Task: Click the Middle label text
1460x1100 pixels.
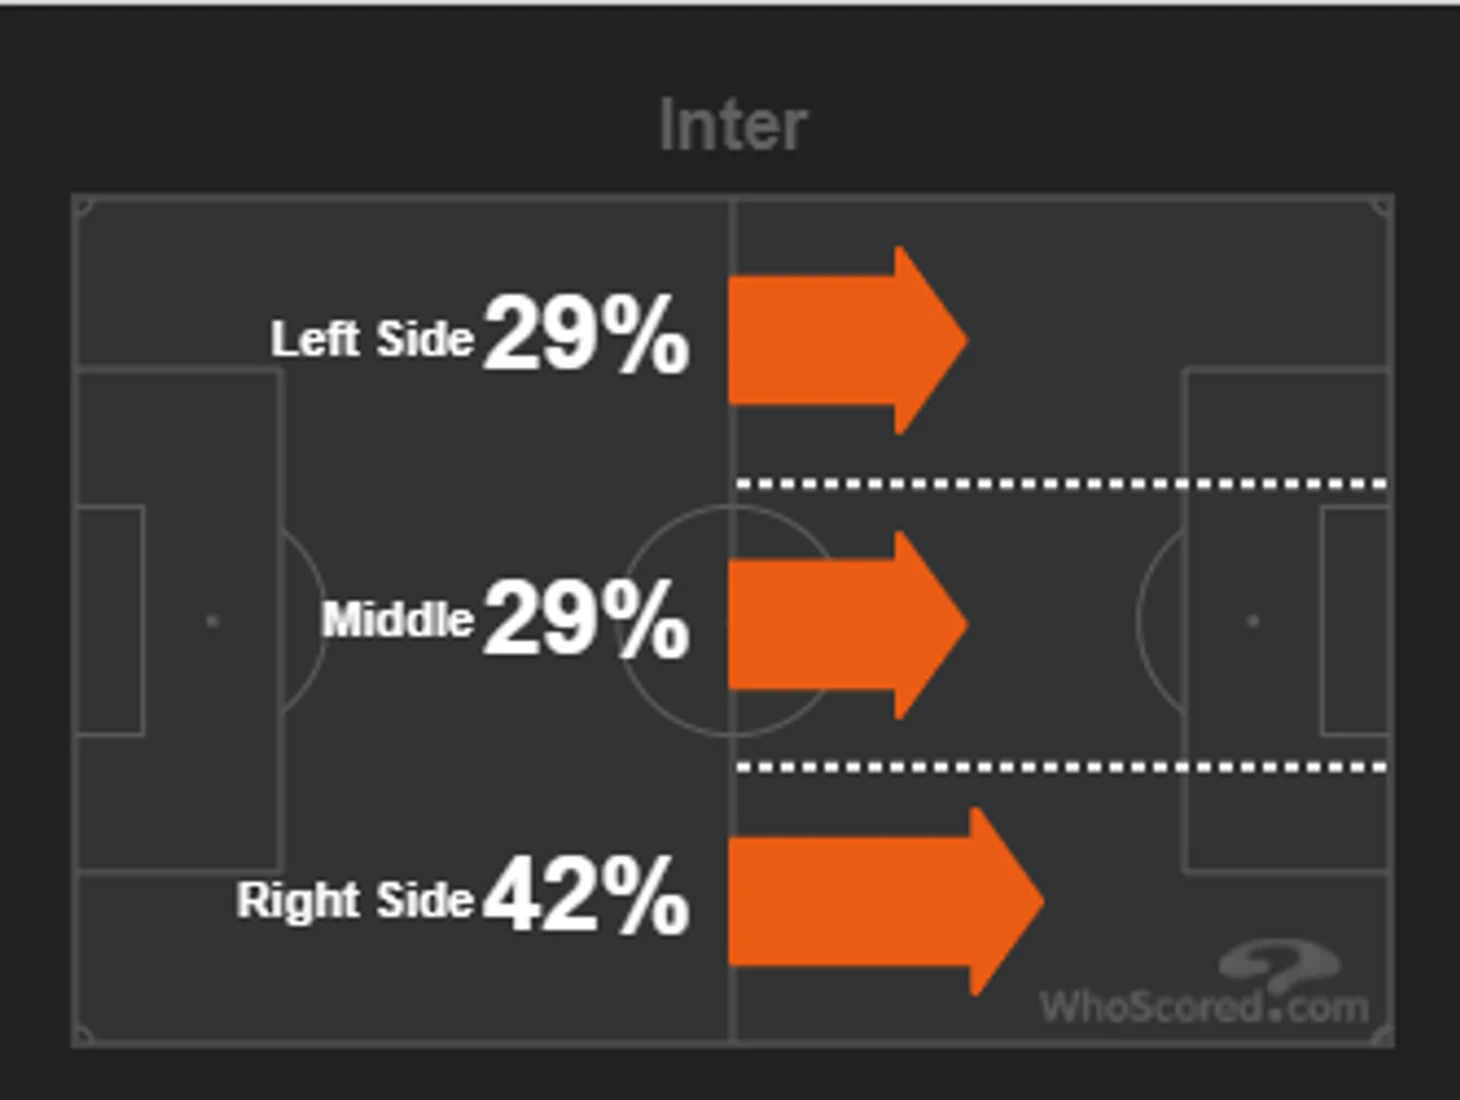Action: (x=397, y=620)
